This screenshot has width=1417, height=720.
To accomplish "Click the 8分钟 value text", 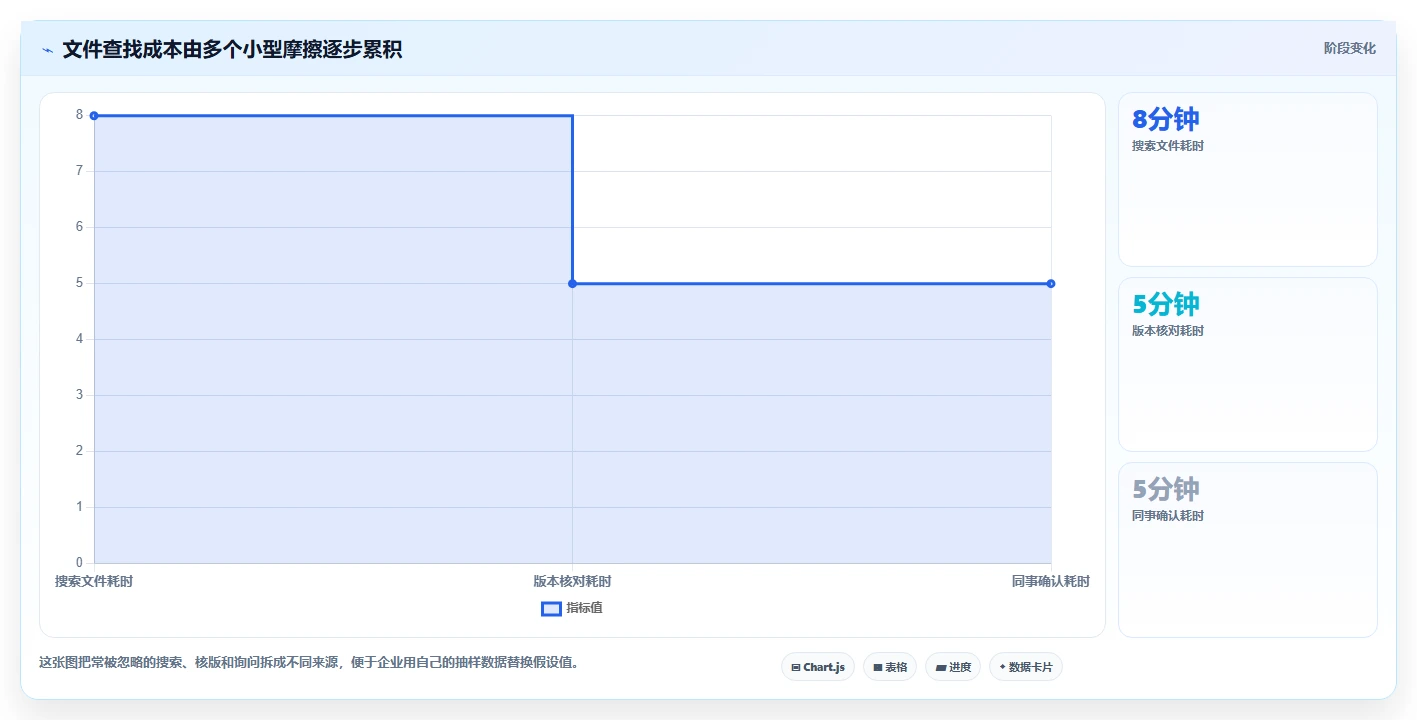I will pos(1166,119).
